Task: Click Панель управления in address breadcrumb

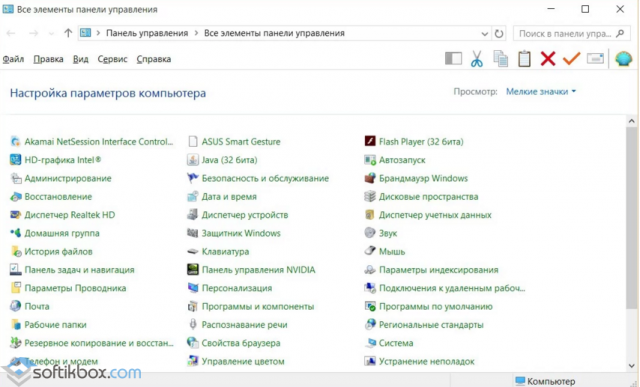Action: tap(147, 33)
